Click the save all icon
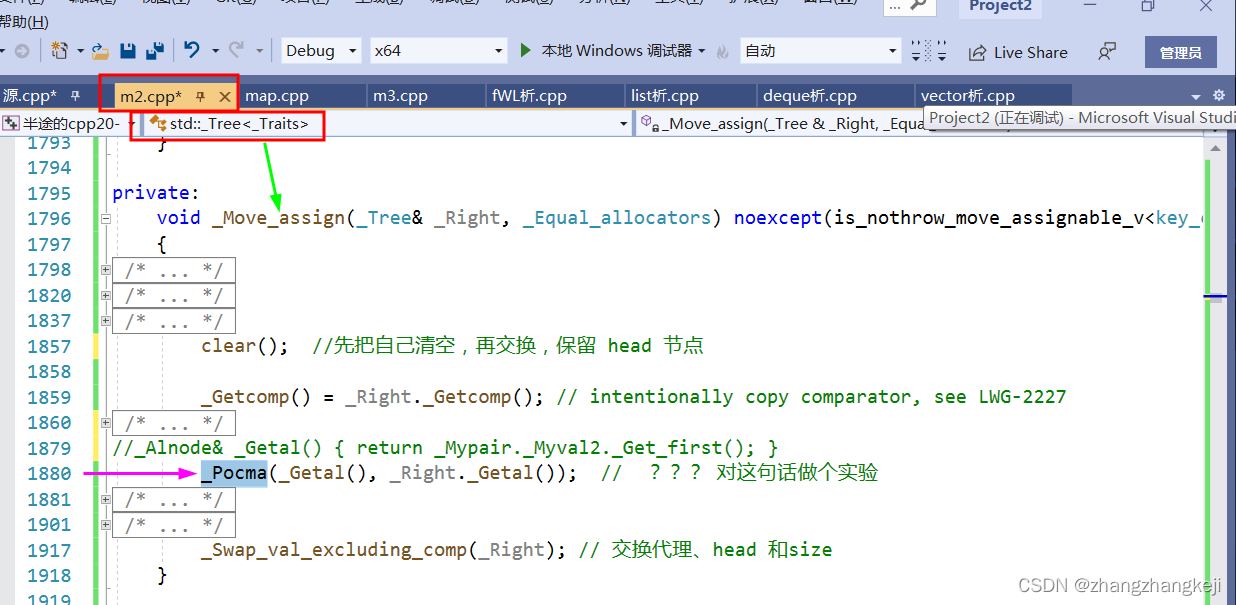Image resolution: width=1236 pixels, height=605 pixels. (154, 50)
